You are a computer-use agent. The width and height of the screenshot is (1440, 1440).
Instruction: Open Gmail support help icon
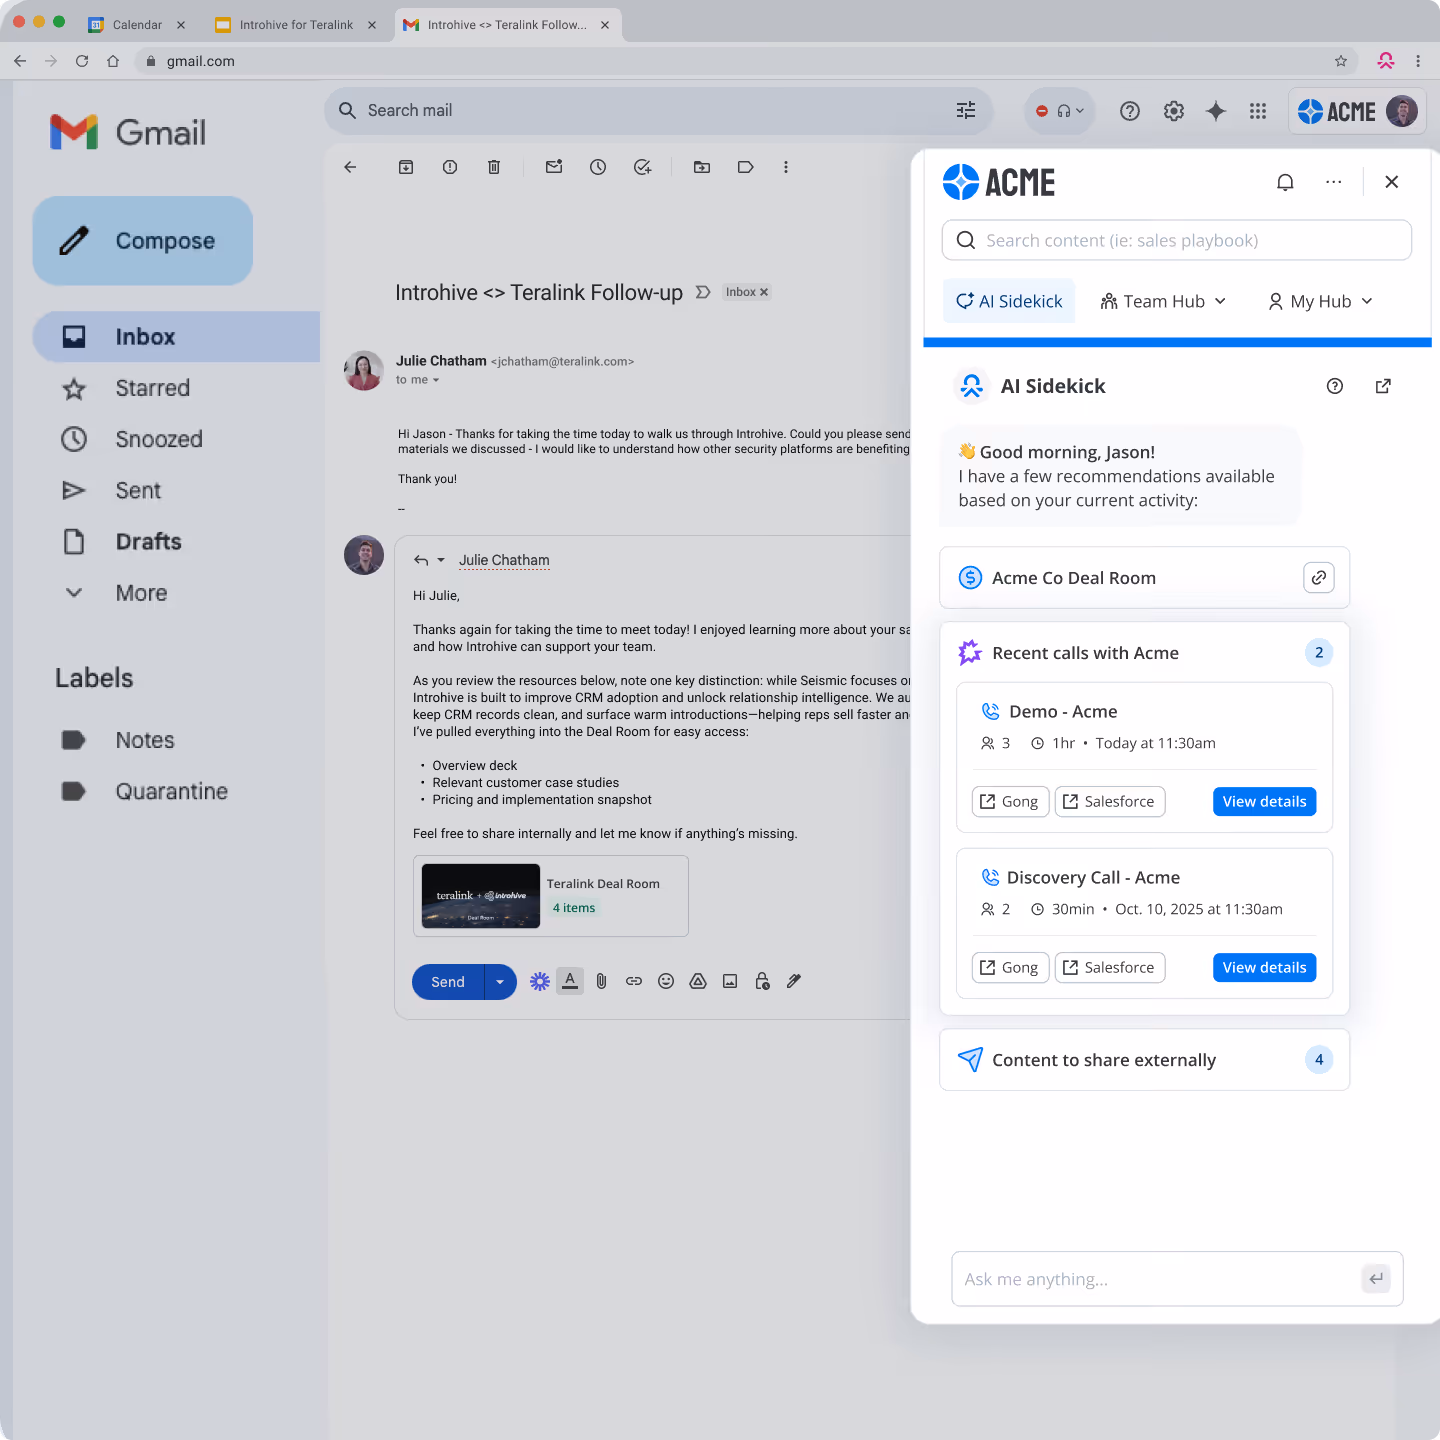coord(1130,111)
